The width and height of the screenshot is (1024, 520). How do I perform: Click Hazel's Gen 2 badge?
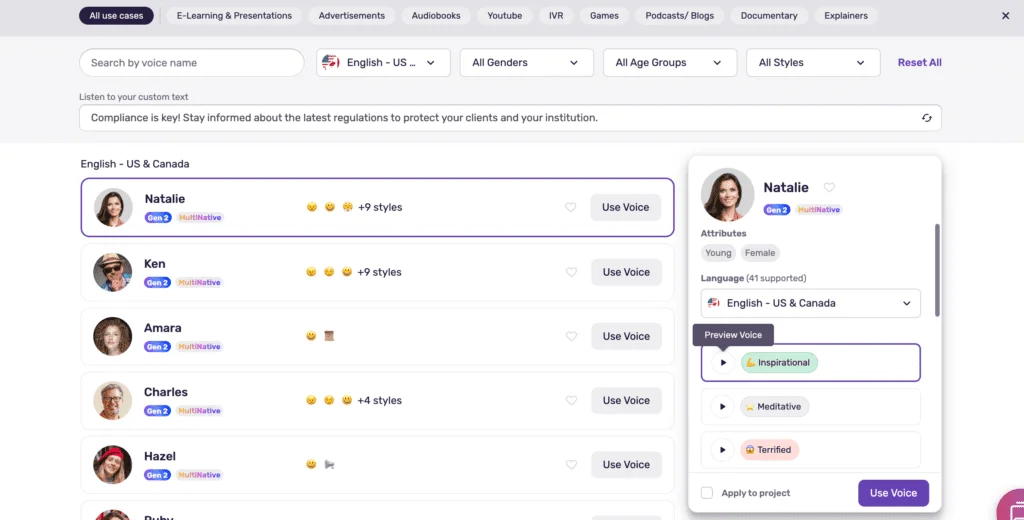pos(157,475)
